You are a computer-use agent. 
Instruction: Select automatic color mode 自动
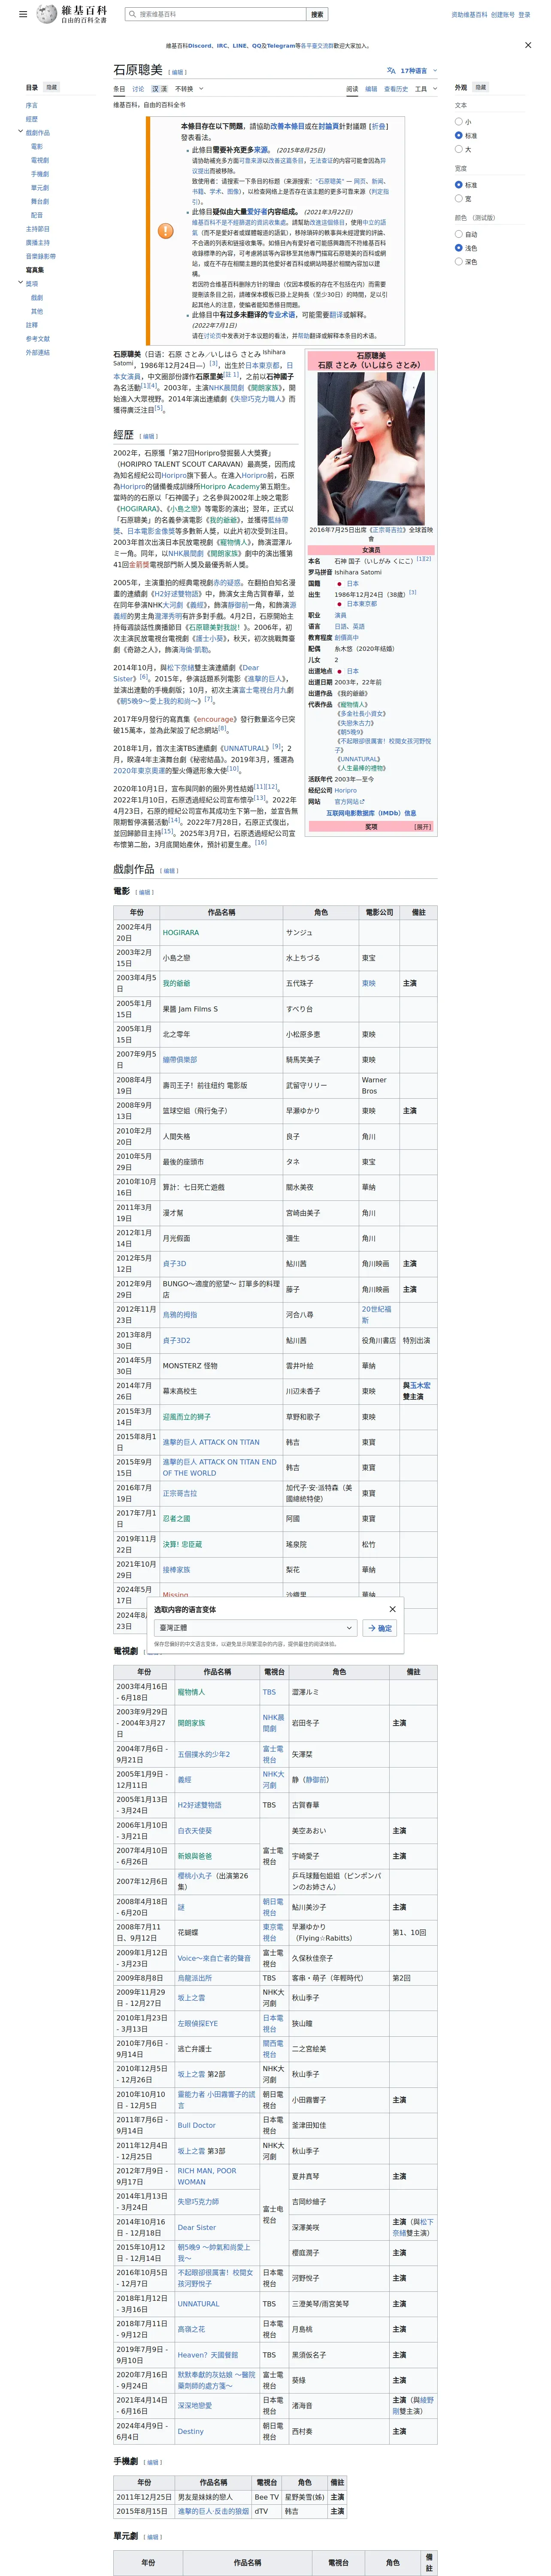[459, 234]
